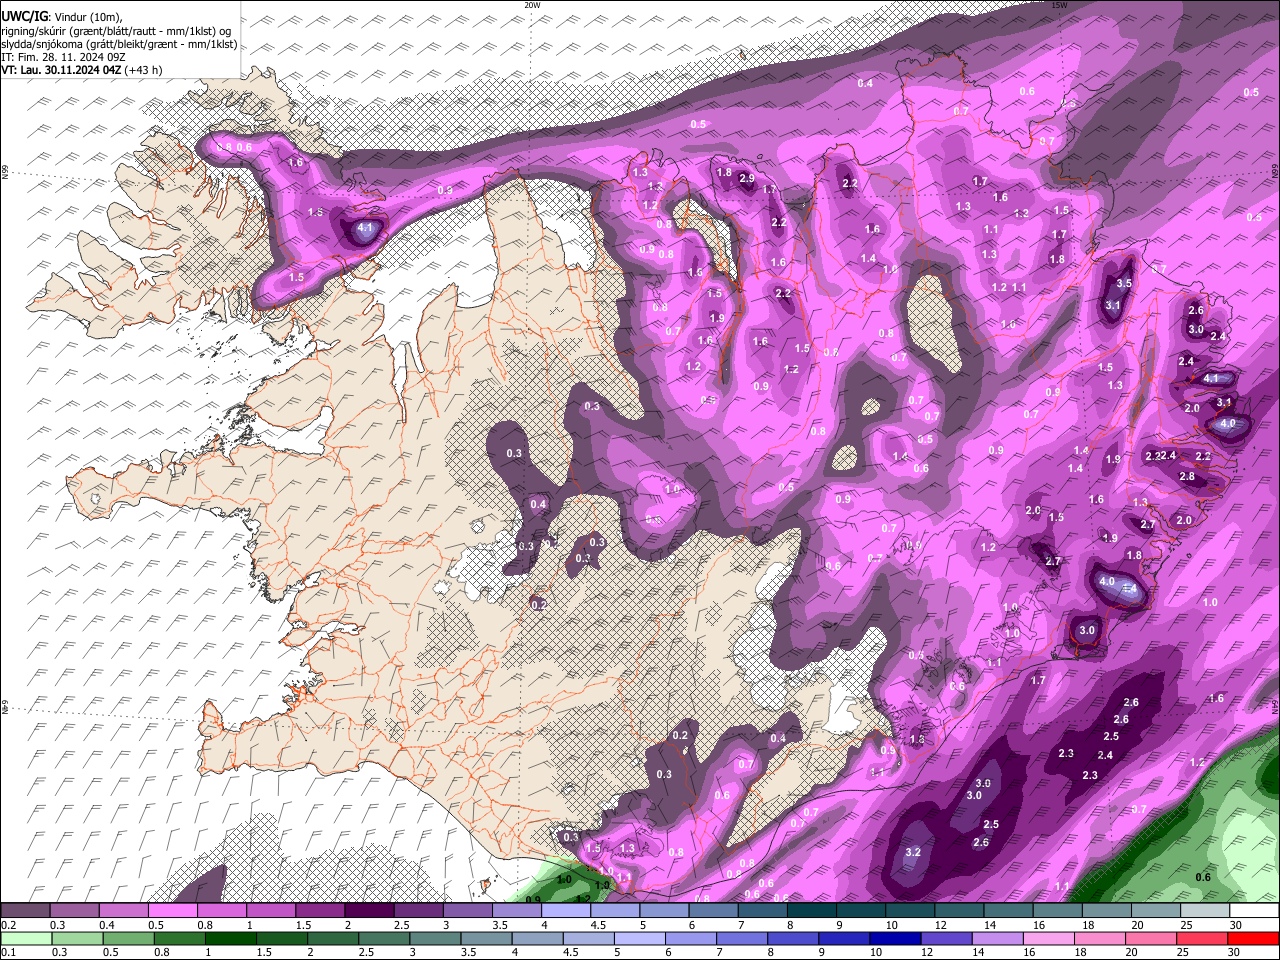Image resolution: width=1280 pixels, height=960 pixels.
Task: Pick the lower legend swatch between 0.5 and 0.8
Action: click(x=128, y=938)
